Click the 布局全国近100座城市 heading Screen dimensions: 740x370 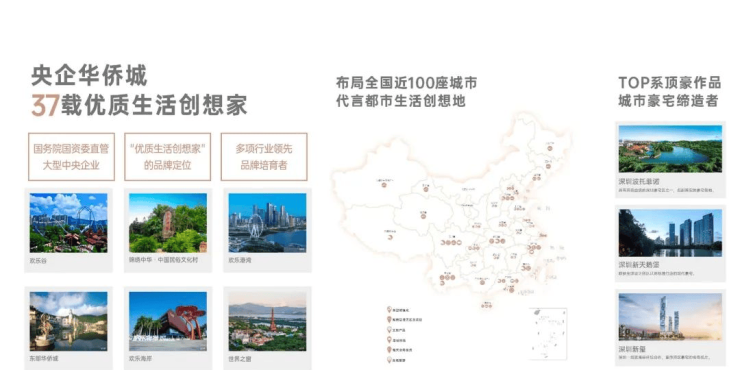point(406,84)
